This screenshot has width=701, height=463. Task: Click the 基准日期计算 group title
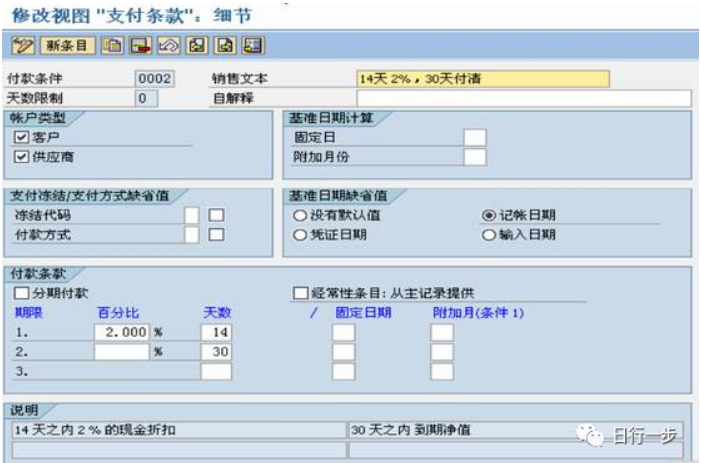pos(331,118)
